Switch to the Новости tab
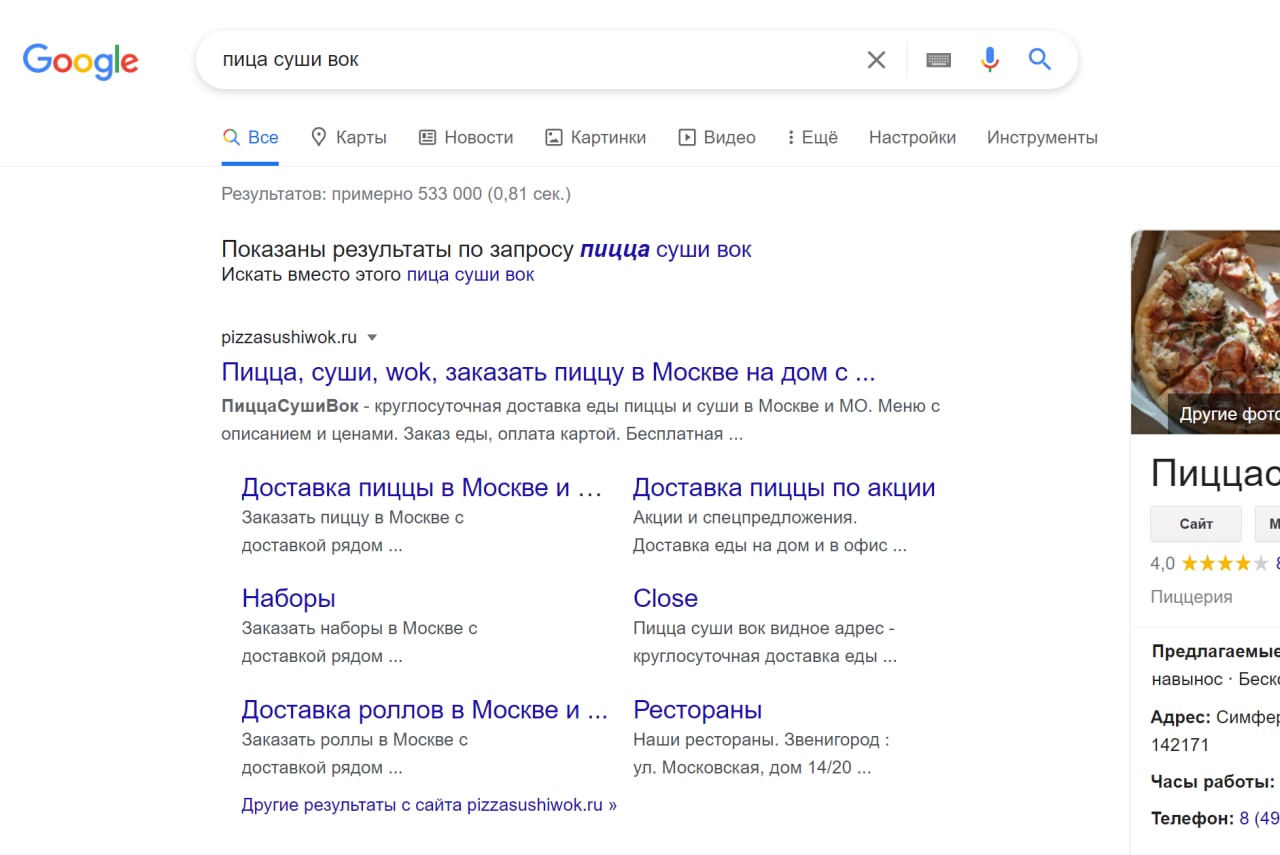Image resolution: width=1280 pixels, height=855 pixels. [466, 137]
